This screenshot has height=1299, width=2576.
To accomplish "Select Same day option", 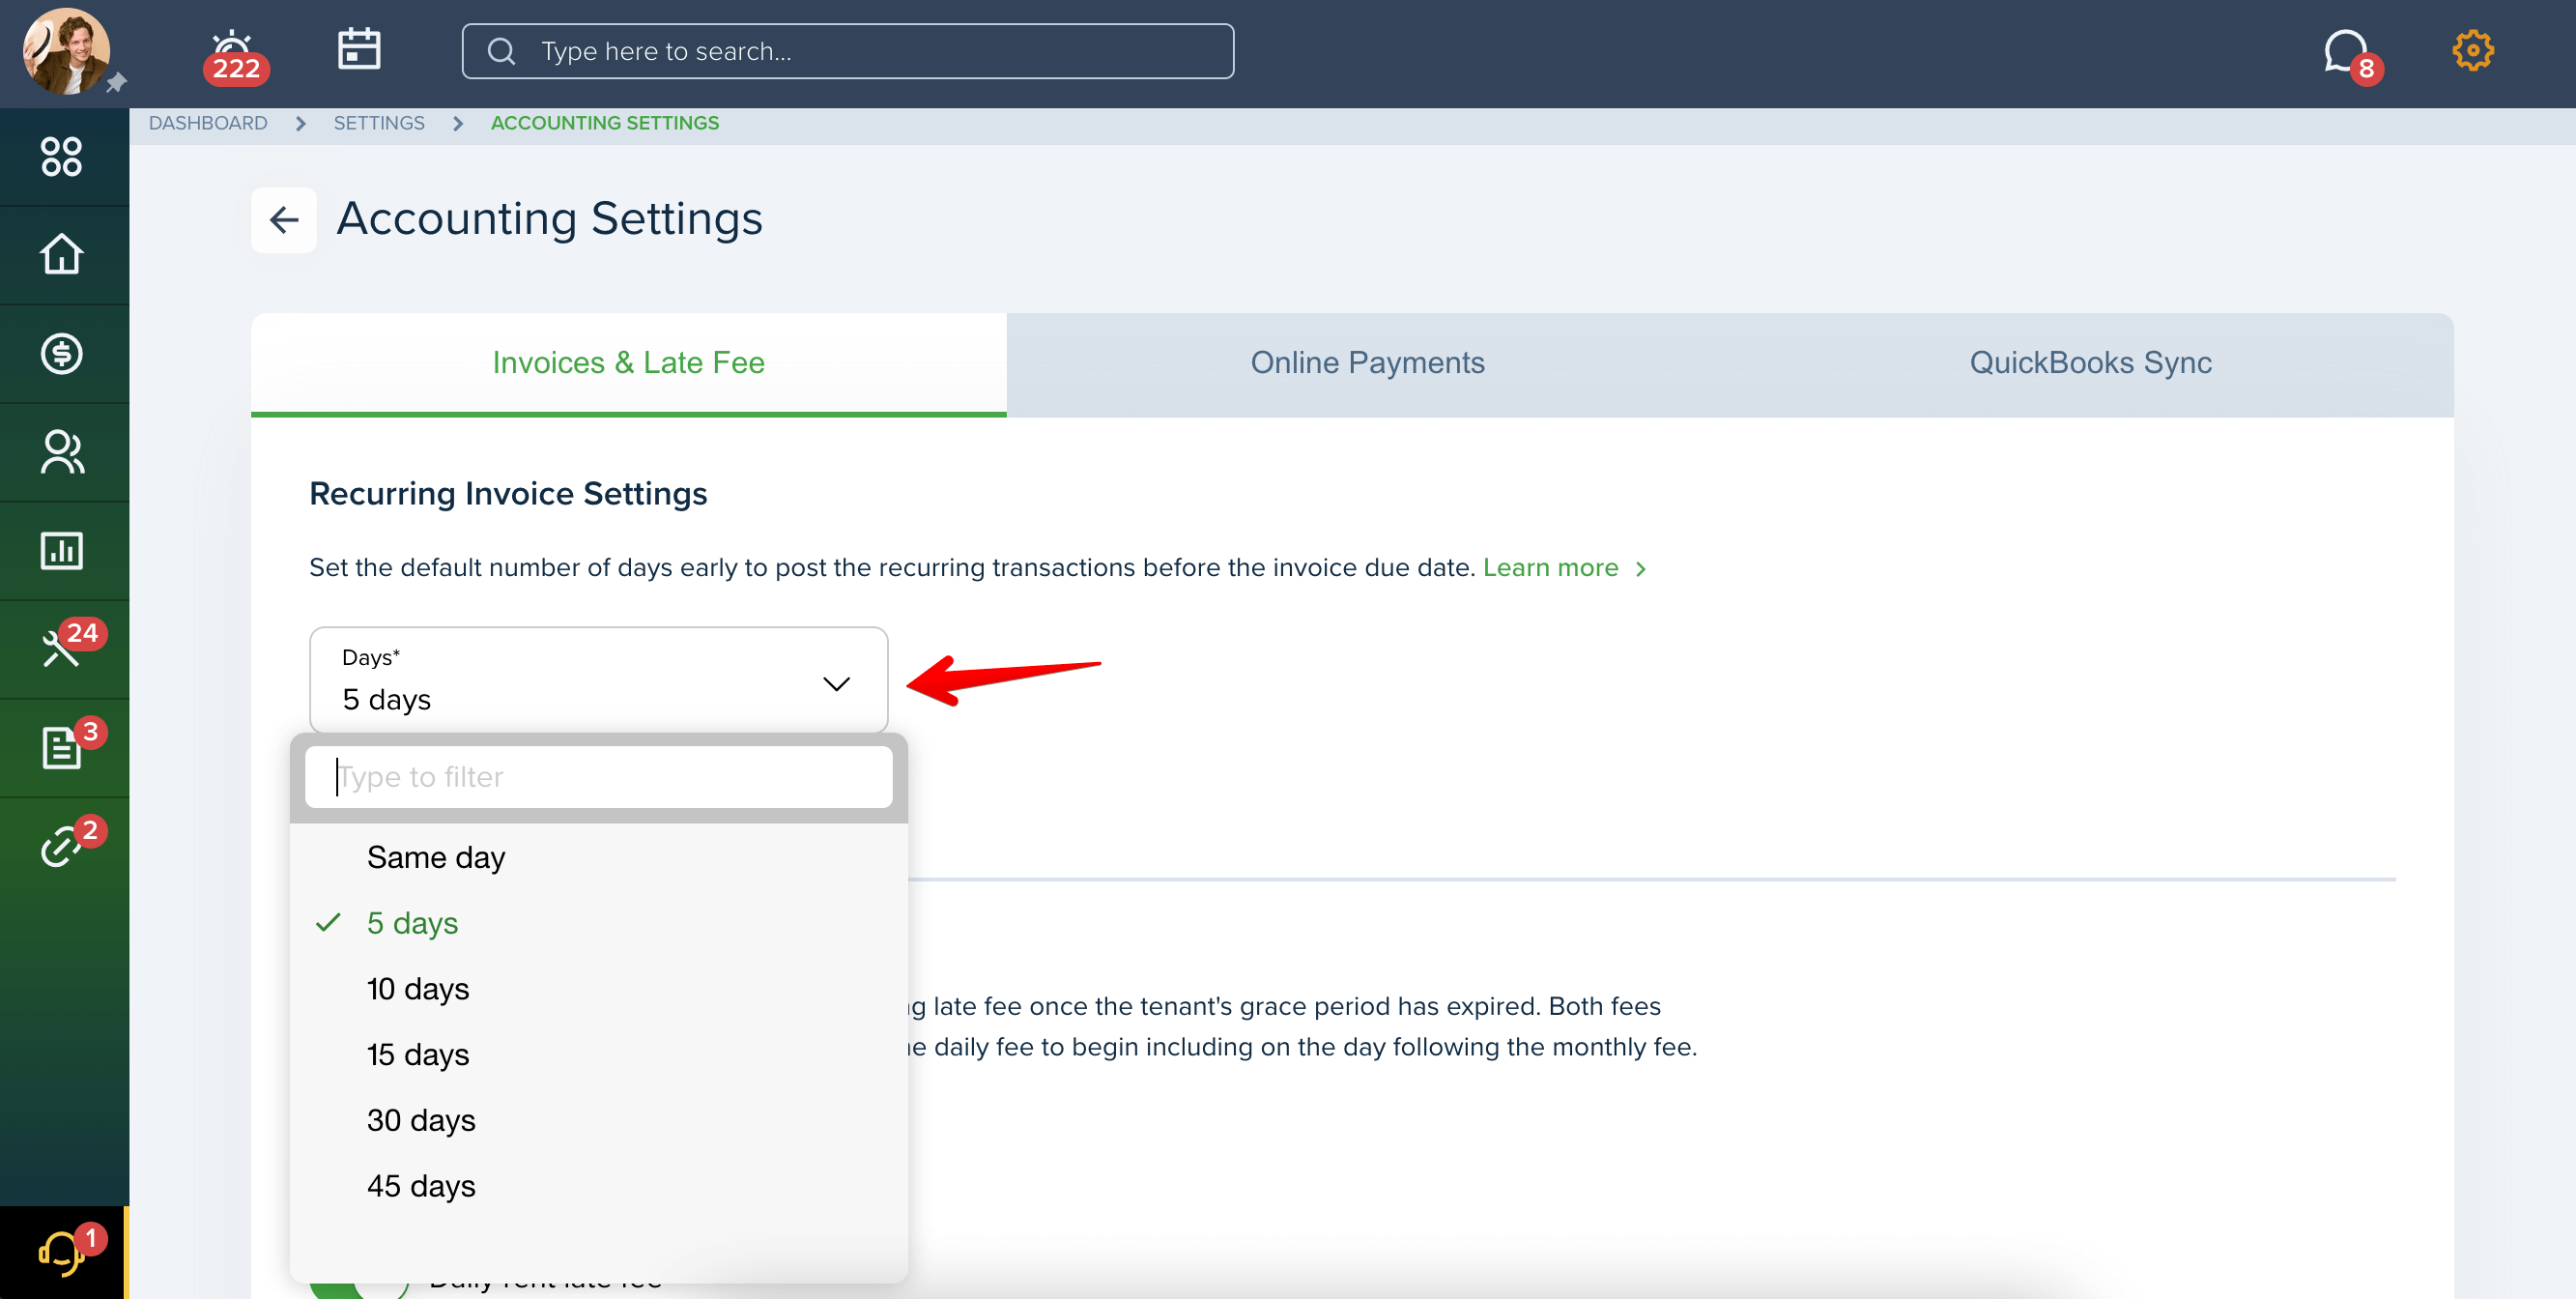I will [599, 857].
